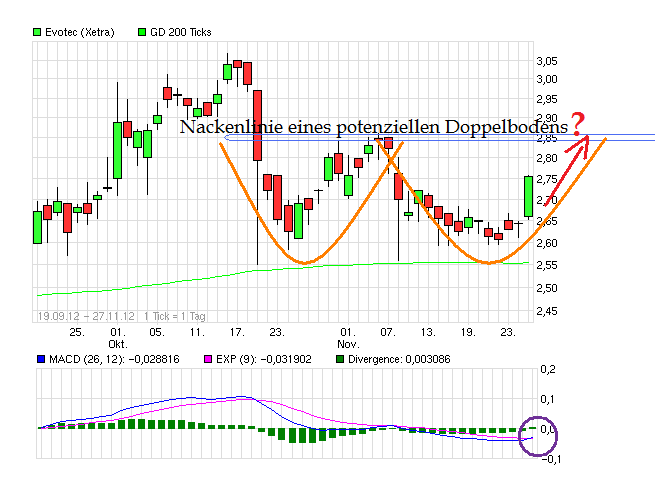Click the green Evotec (Xetra) legend swatch
The height and width of the screenshot is (499, 655).
(37, 32)
